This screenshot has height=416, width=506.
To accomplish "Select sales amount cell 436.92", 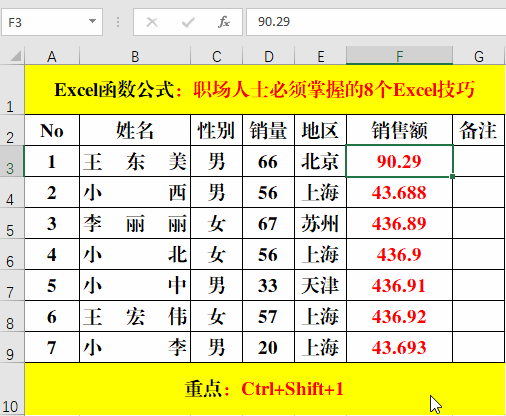I will (x=400, y=316).
